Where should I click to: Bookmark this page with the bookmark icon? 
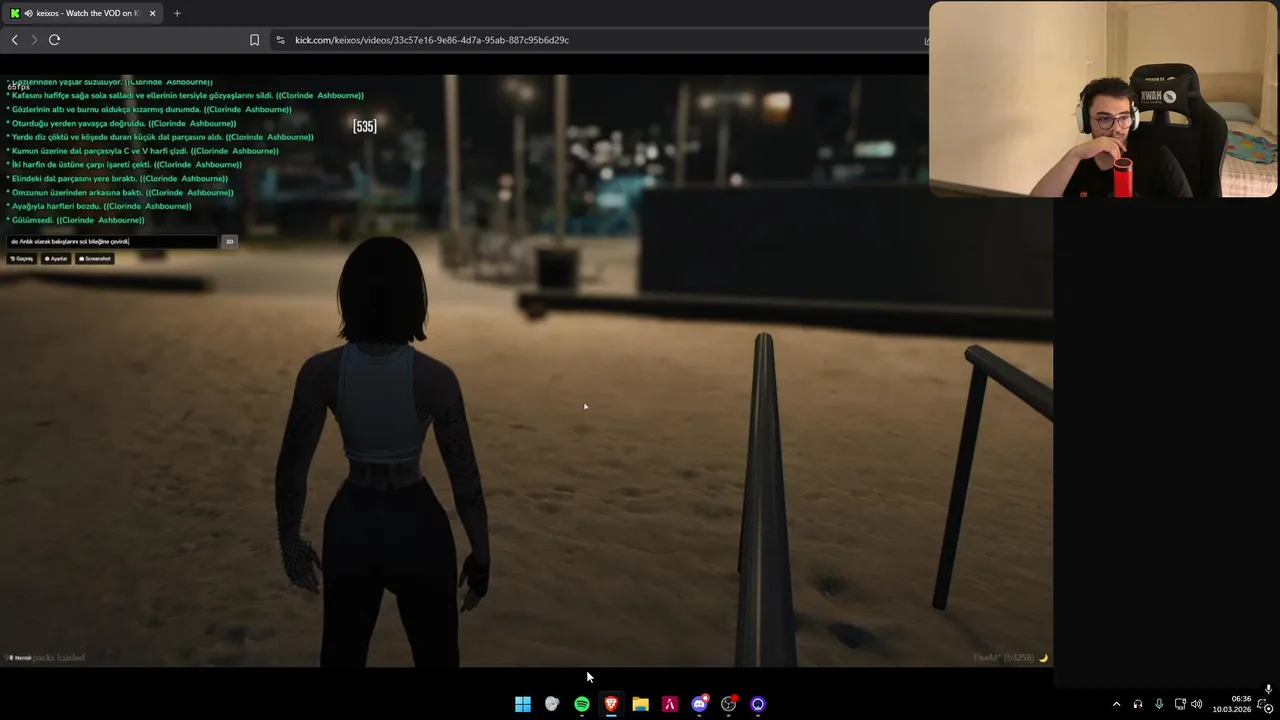coord(254,40)
